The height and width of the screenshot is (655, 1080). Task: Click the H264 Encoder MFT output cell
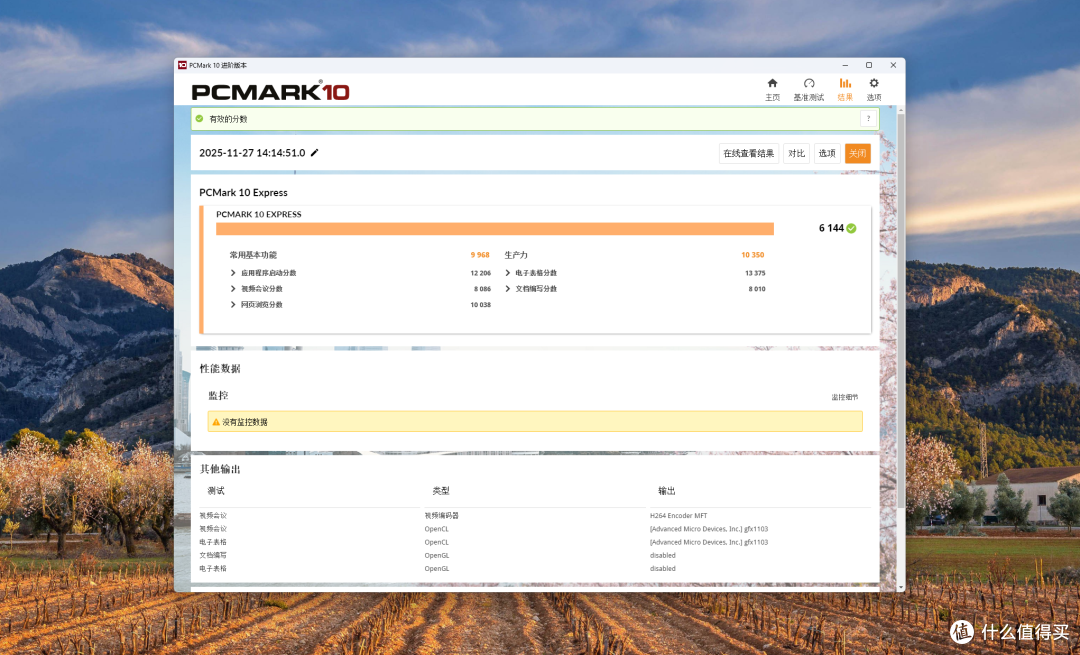point(678,515)
